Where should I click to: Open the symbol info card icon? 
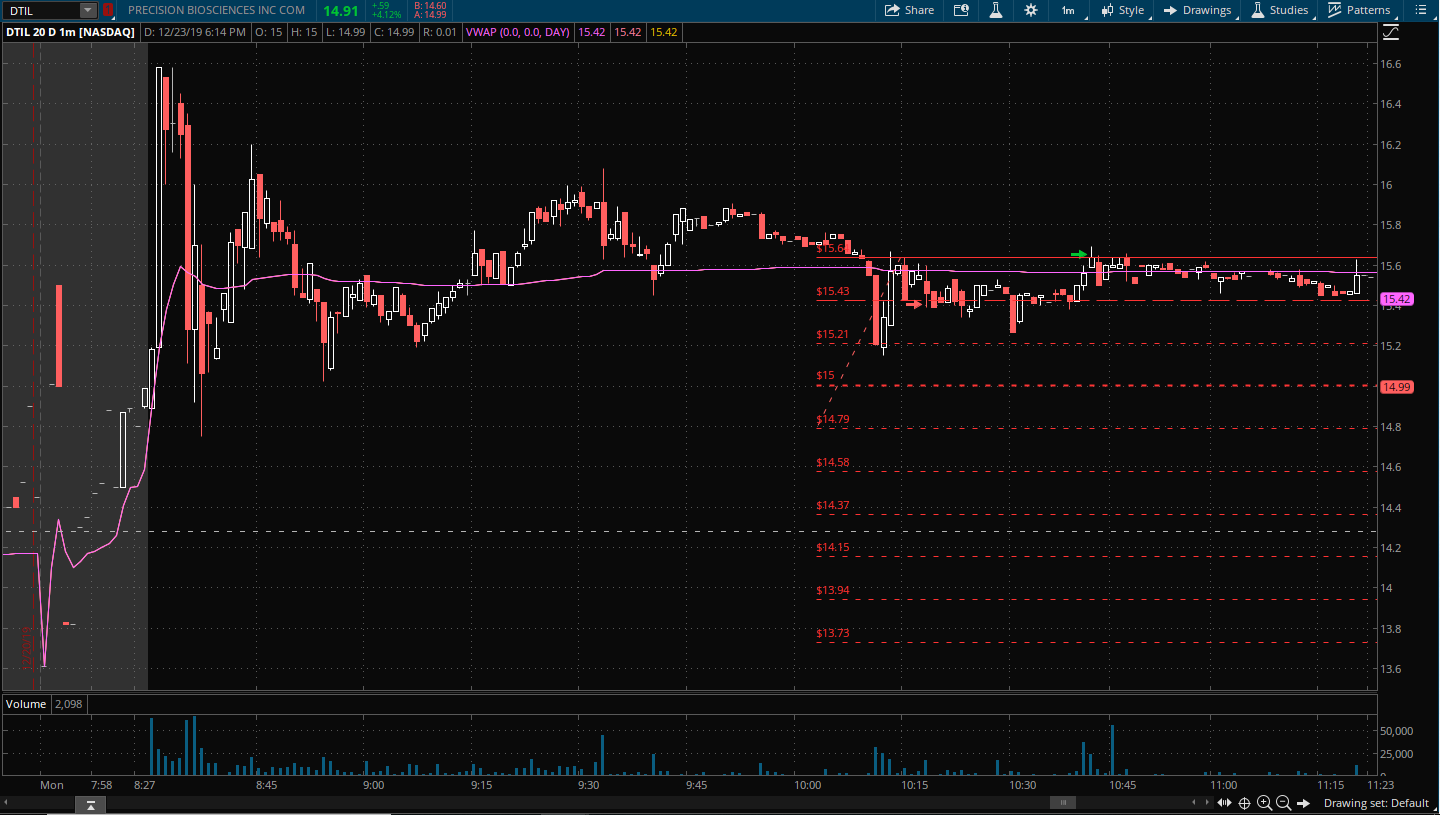[x=961, y=10]
